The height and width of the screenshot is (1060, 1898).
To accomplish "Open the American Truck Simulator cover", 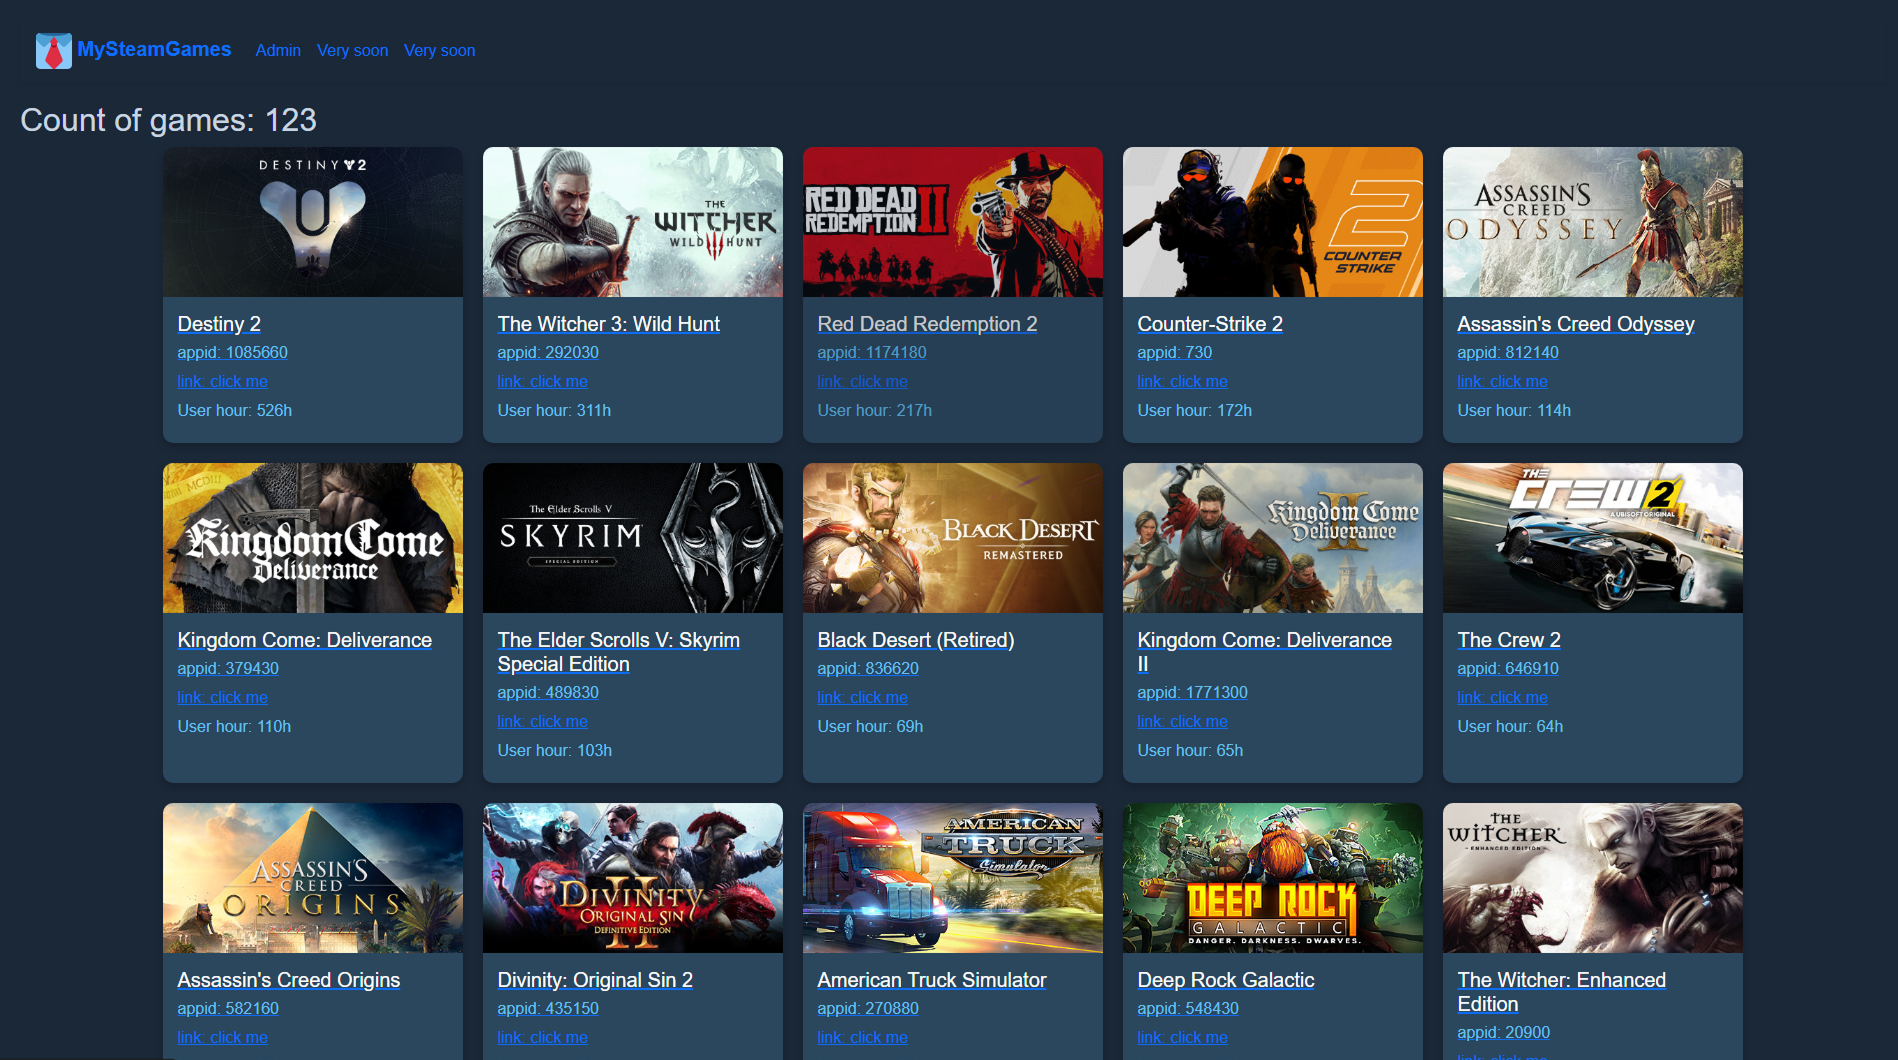I will coord(953,878).
